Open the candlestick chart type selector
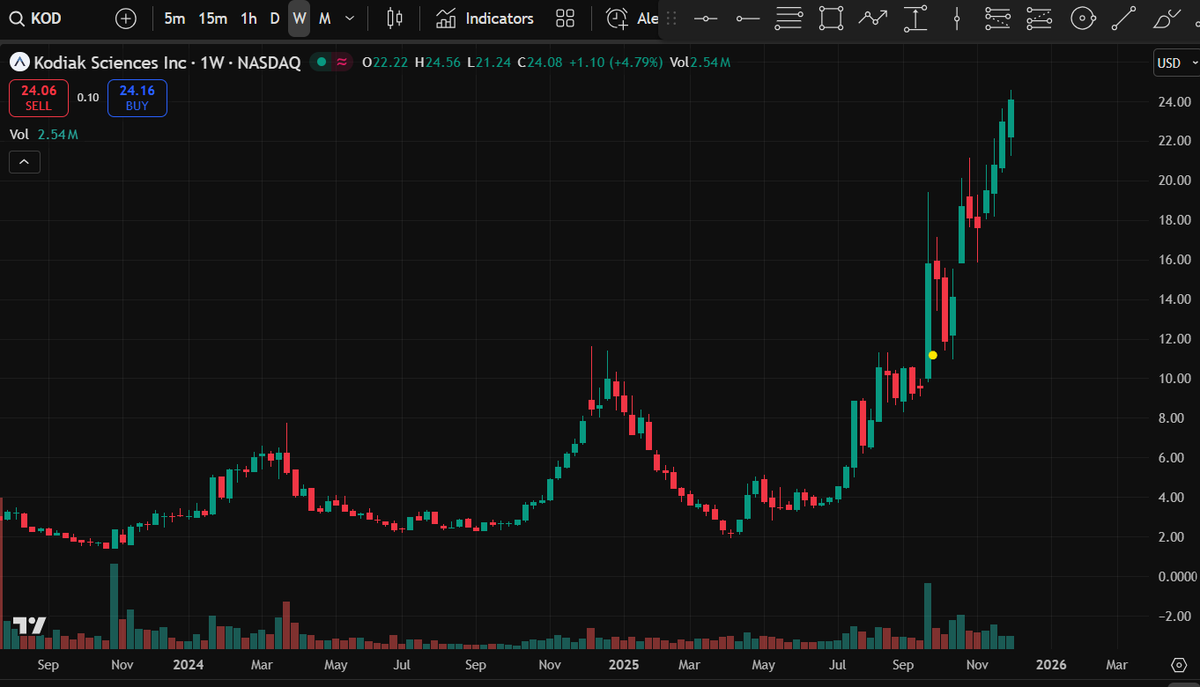This screenshot has width=1200, height=687. pos(394,18)
